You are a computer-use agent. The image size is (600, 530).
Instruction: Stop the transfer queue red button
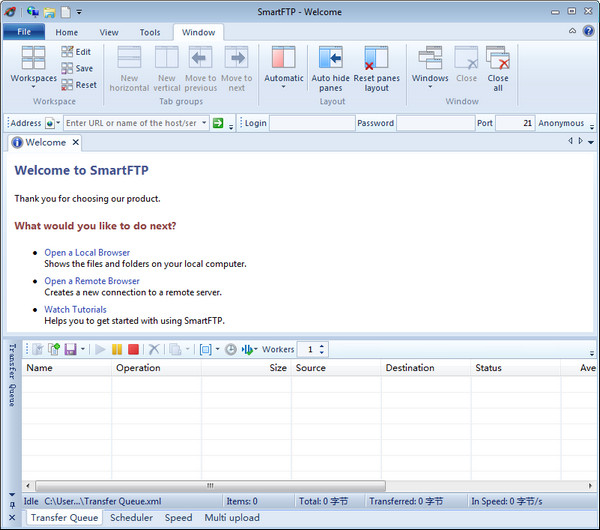[x=133, y=349]
